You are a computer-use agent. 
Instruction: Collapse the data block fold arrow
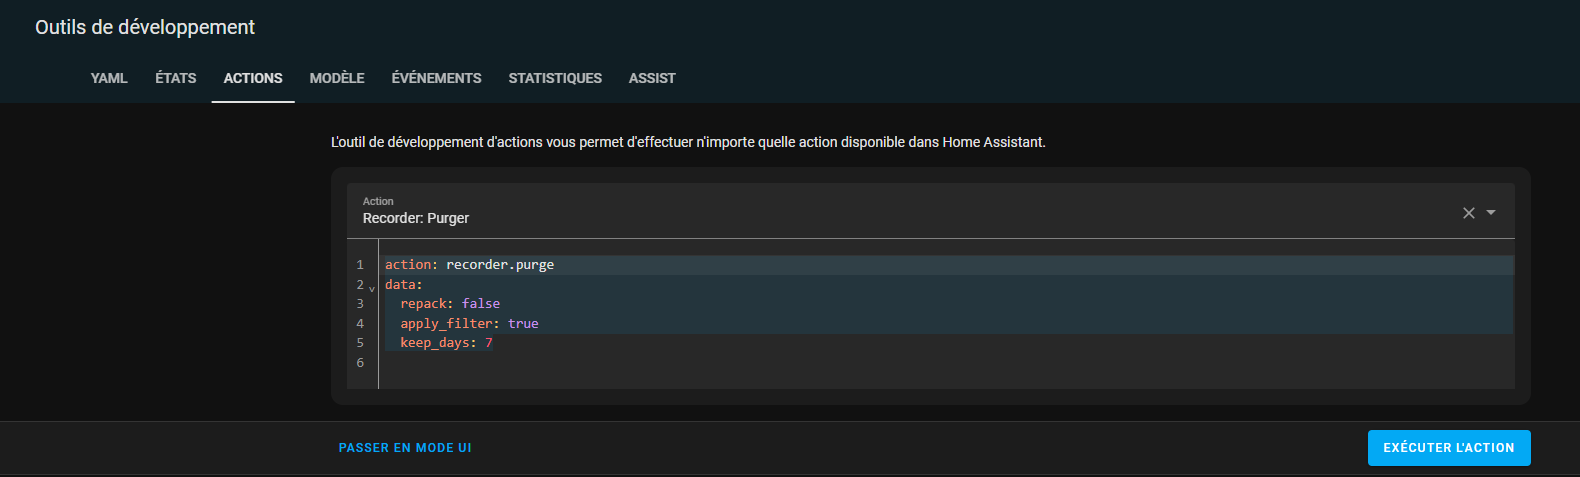coord(372,288)
